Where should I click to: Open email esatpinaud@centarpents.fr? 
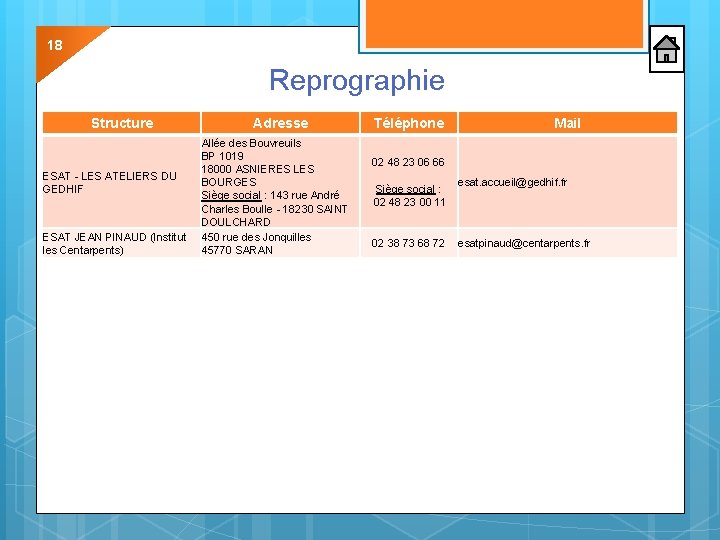coord(523,243)
